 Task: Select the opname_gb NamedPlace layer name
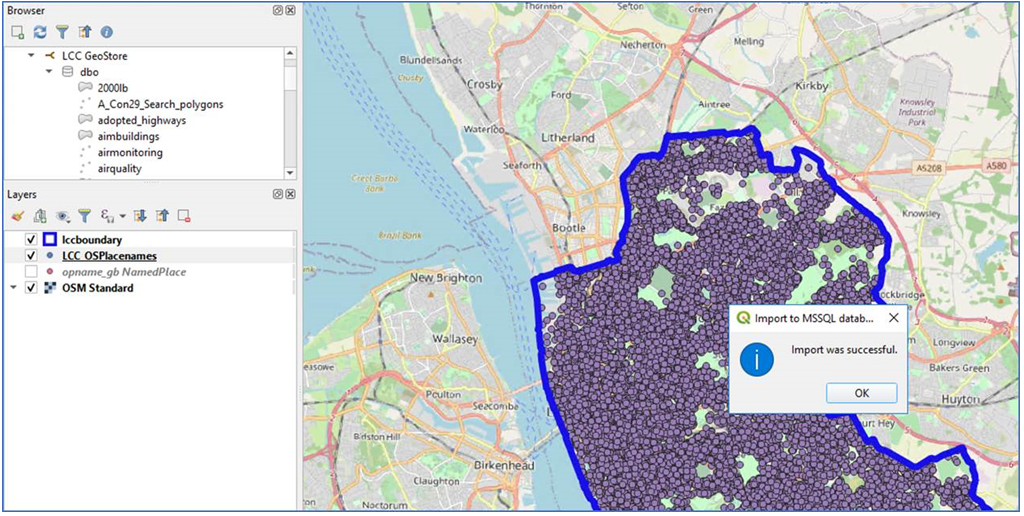pyautogui.click(x=124, y=272)
